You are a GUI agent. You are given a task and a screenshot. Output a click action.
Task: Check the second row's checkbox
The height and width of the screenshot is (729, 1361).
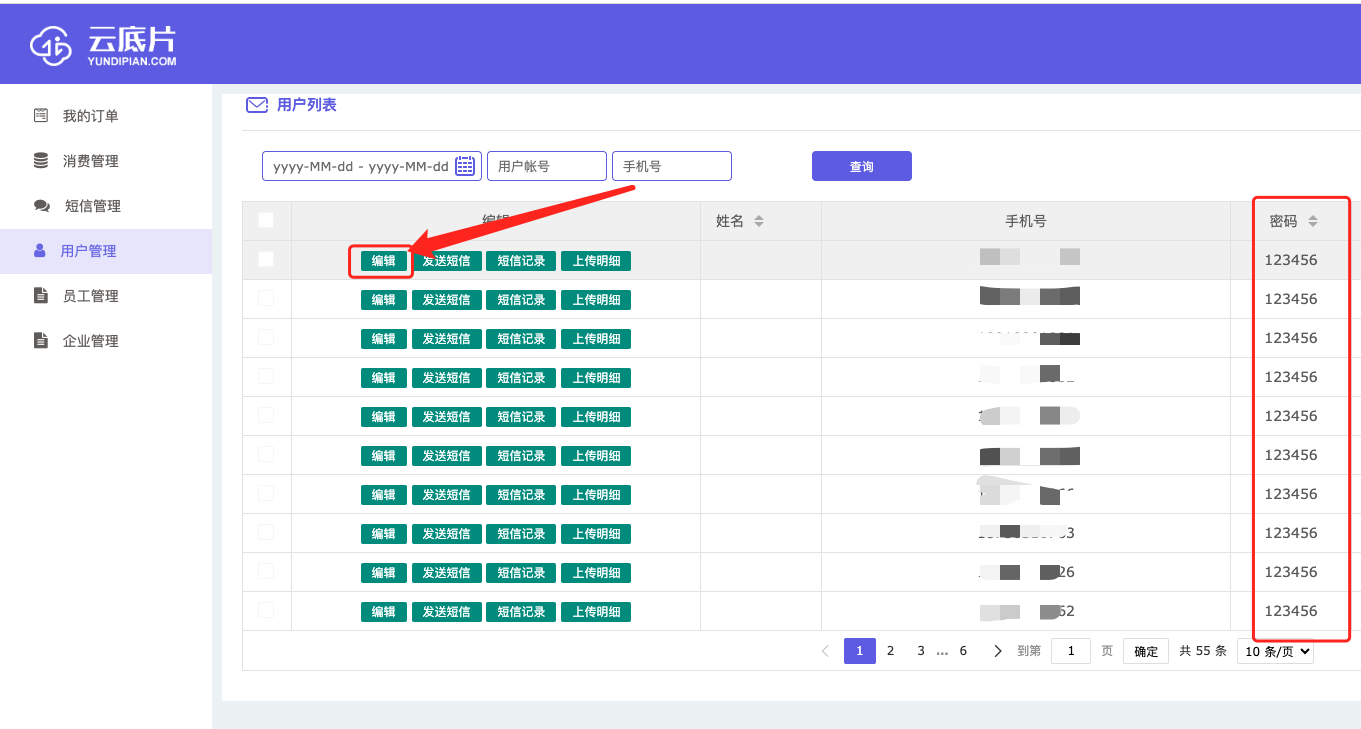tap(266, 298)
